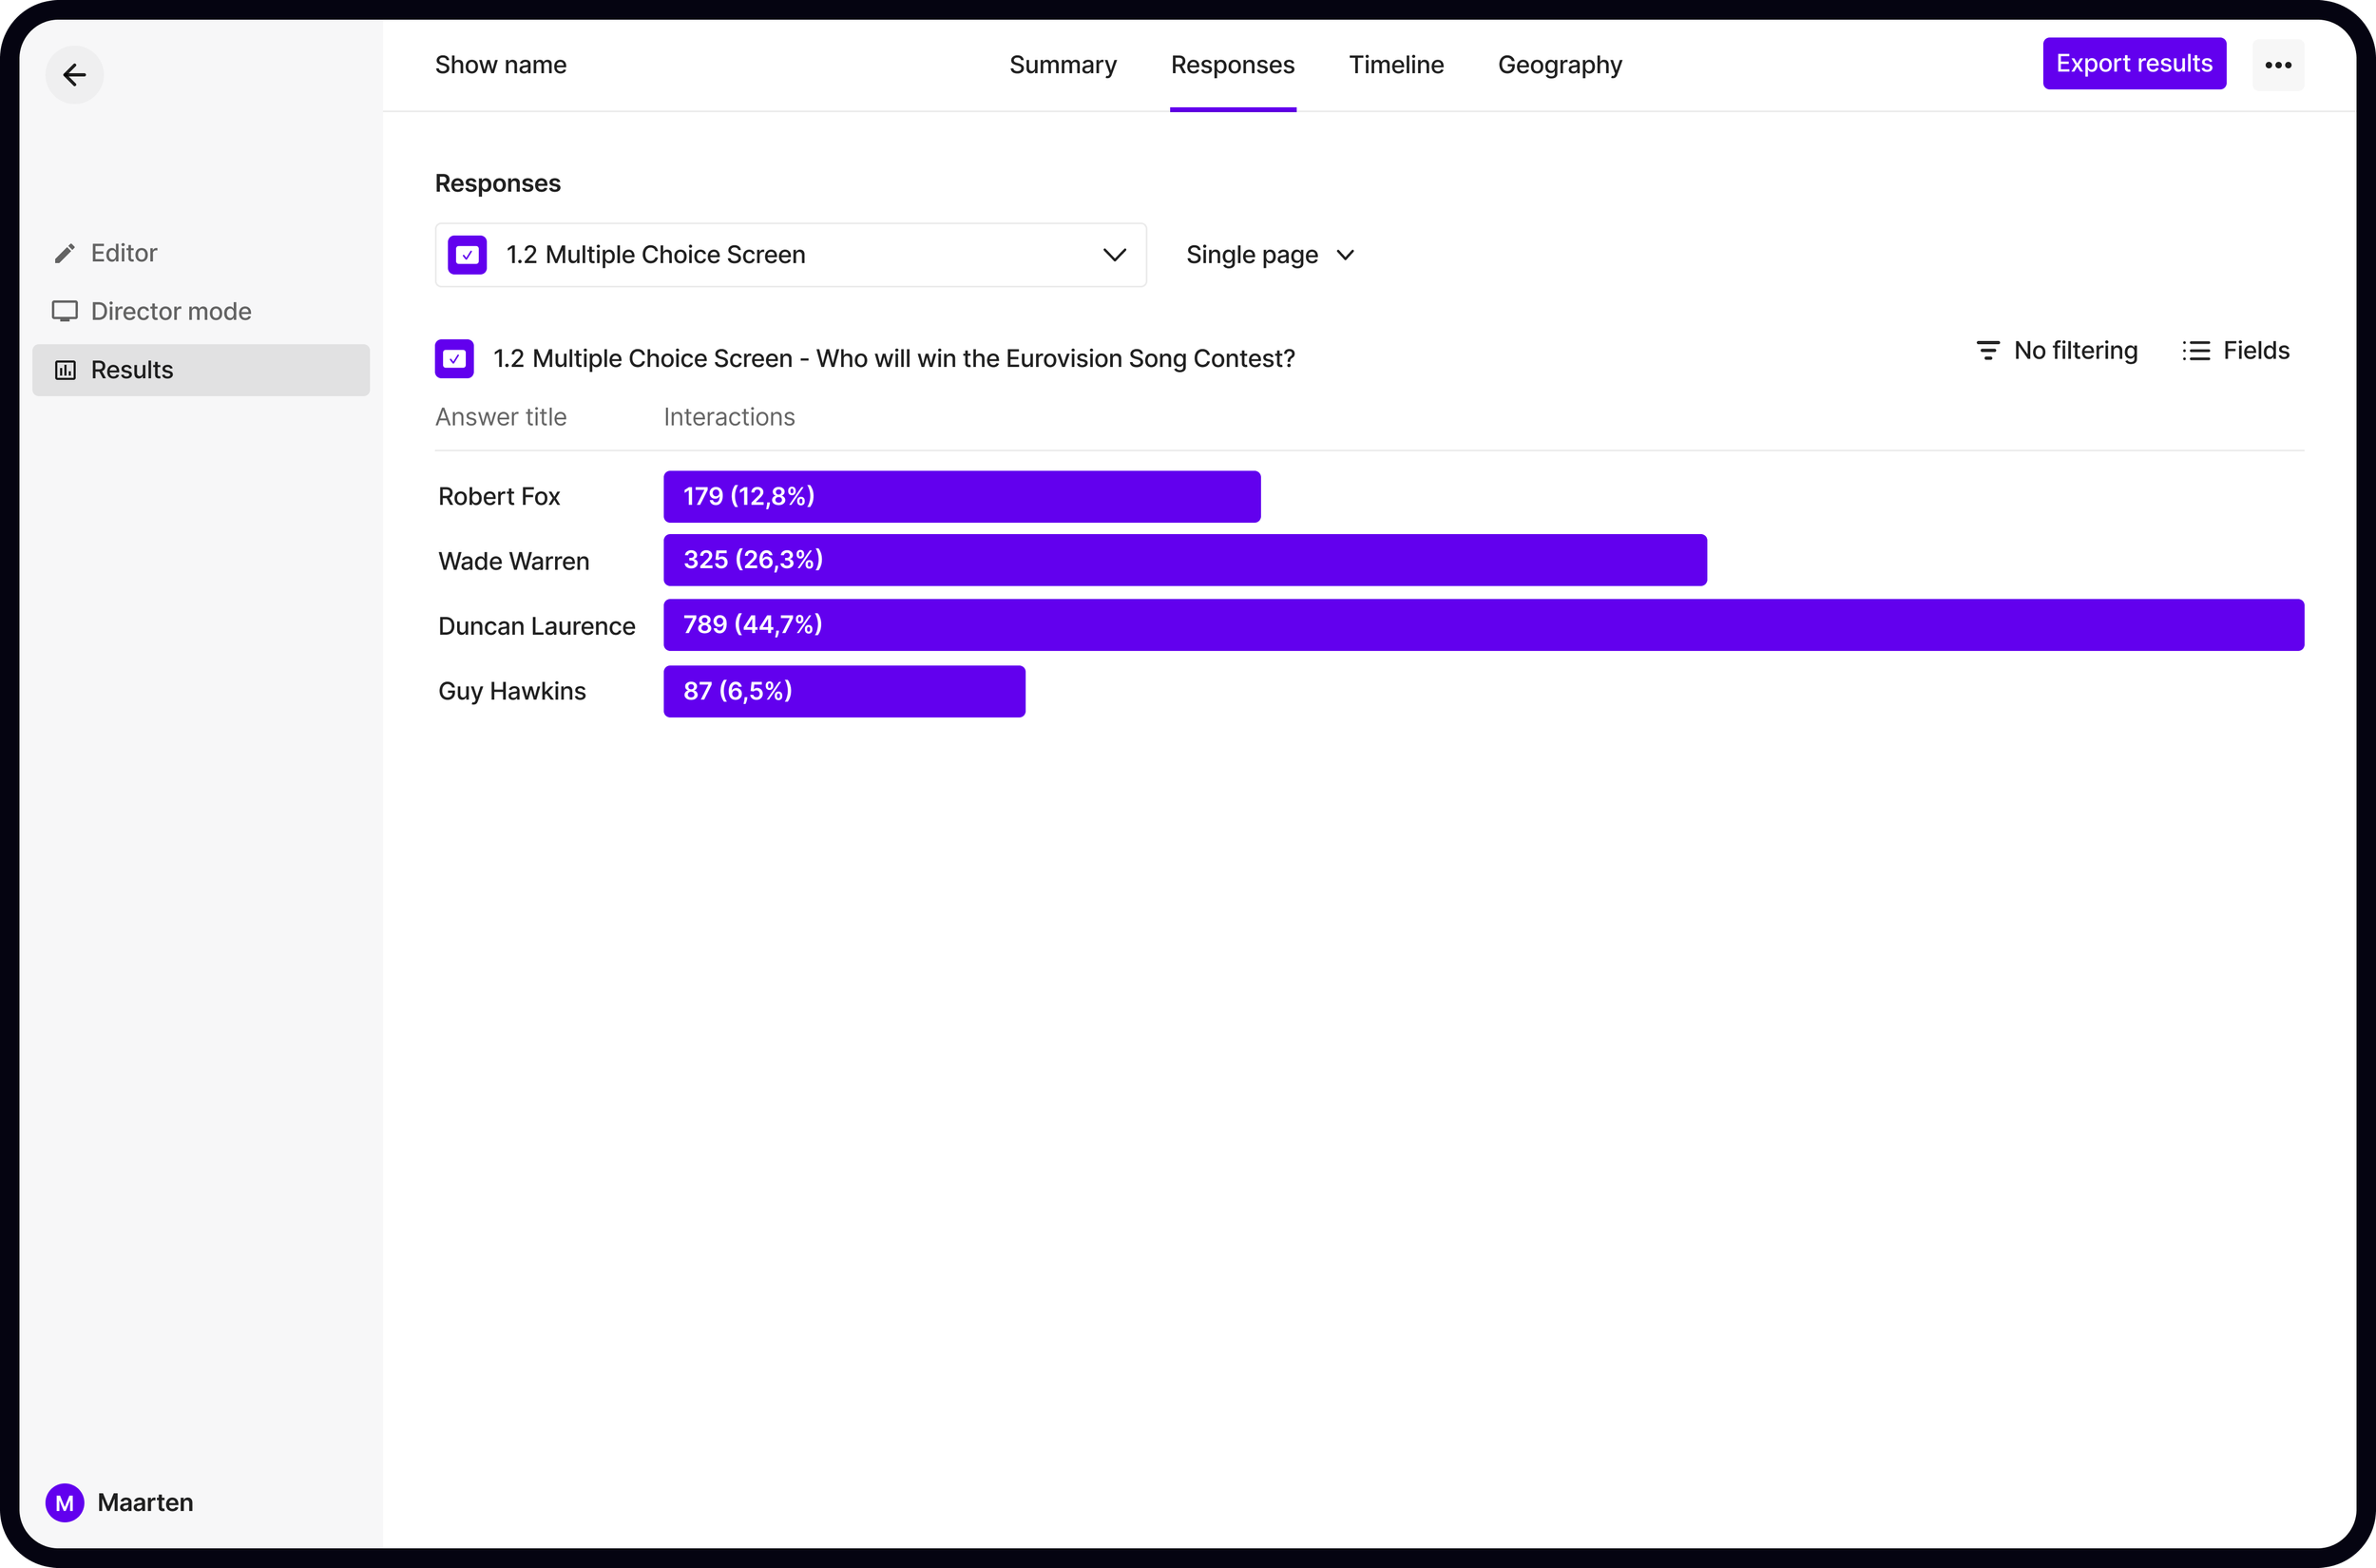Click the Director mode monitor icon
2376x1568 pixels.
(x=65, y=311)
